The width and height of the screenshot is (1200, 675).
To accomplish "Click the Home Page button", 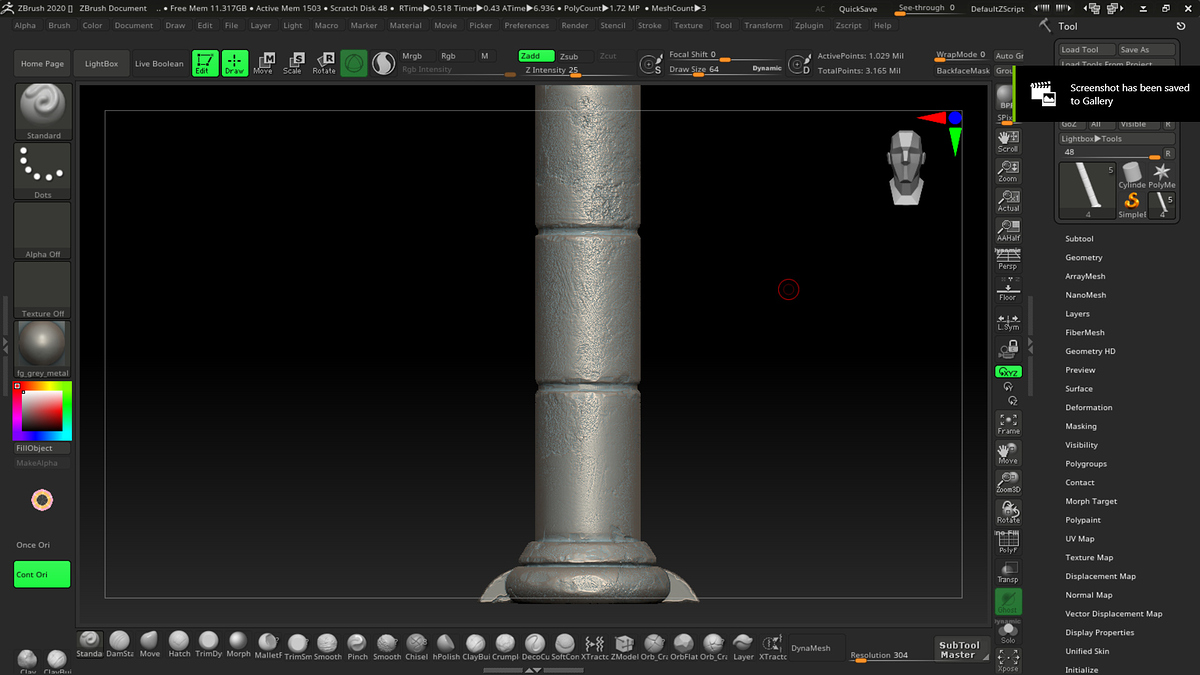I will pos(42,63).
